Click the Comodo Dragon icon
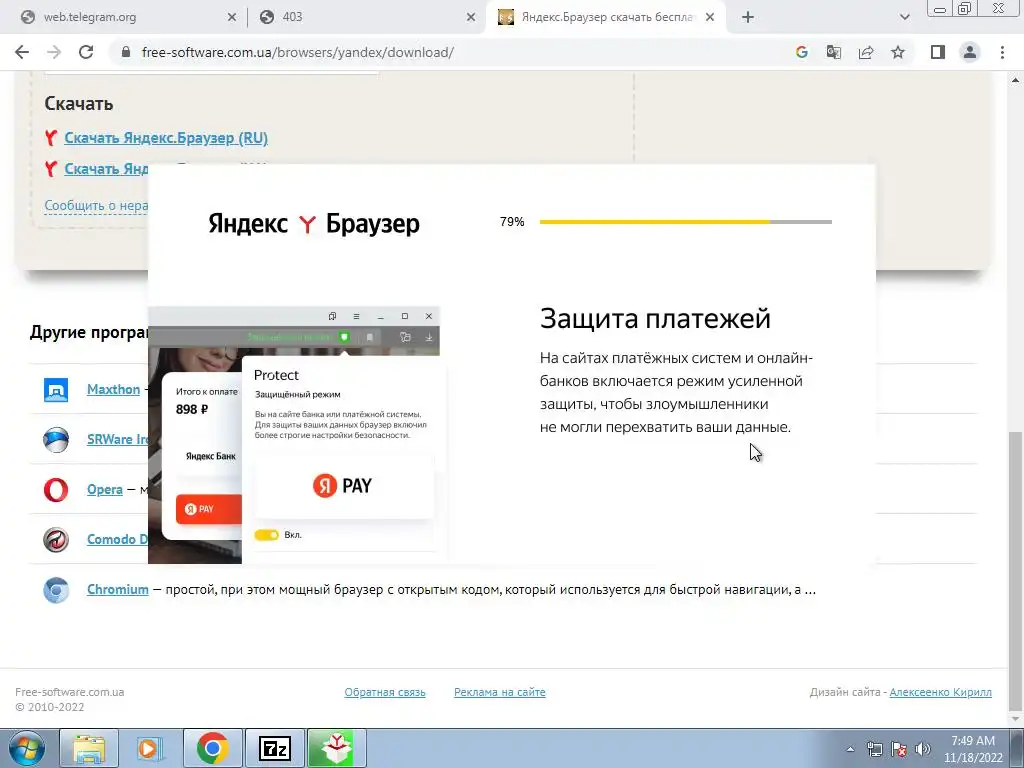Viewport: 1024px width, 768px height. (56, 539)
